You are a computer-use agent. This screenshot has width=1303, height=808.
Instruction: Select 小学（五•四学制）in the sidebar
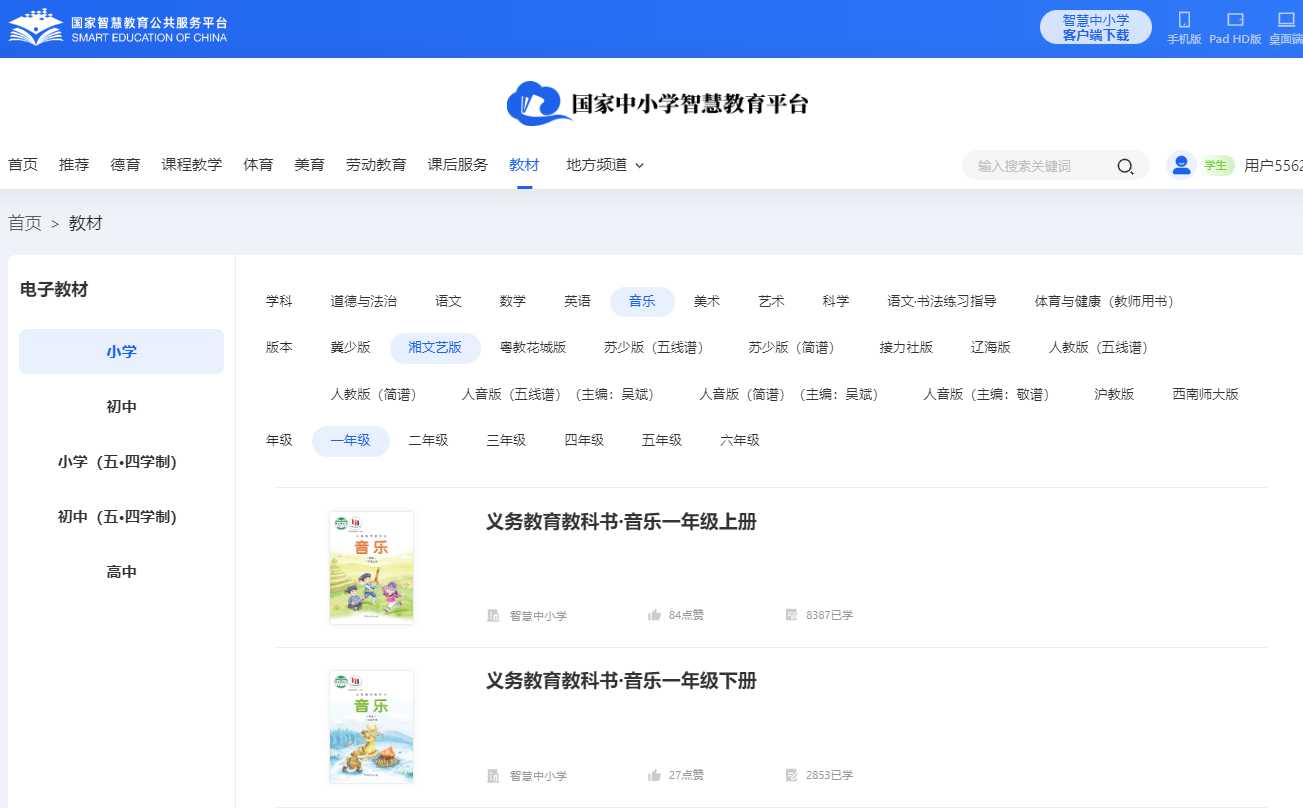[x=121, y=462]
